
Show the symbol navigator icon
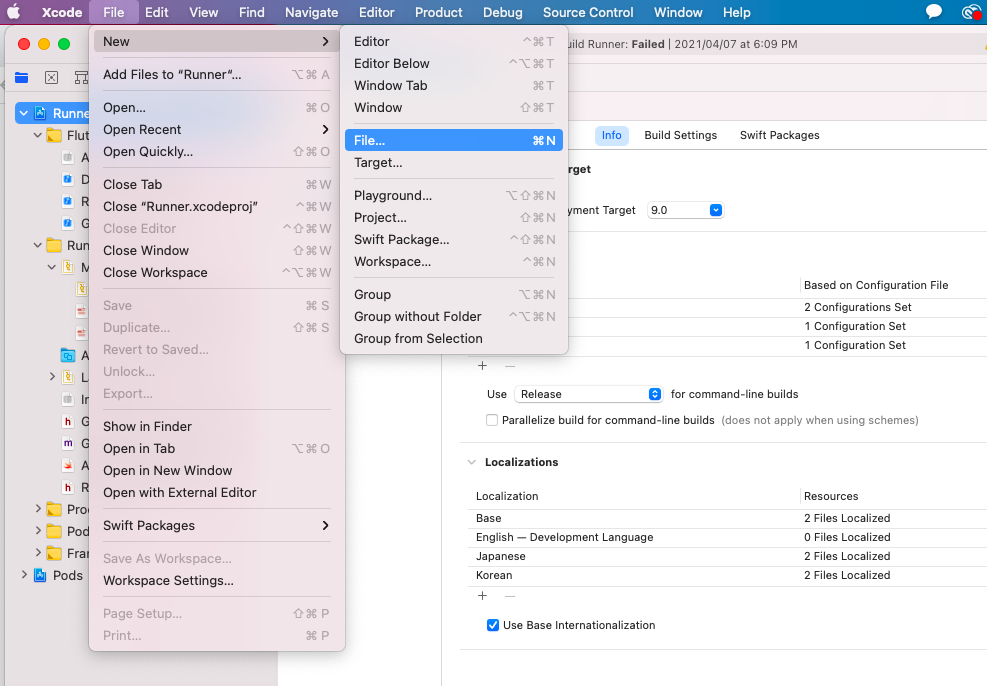(81, 77)
